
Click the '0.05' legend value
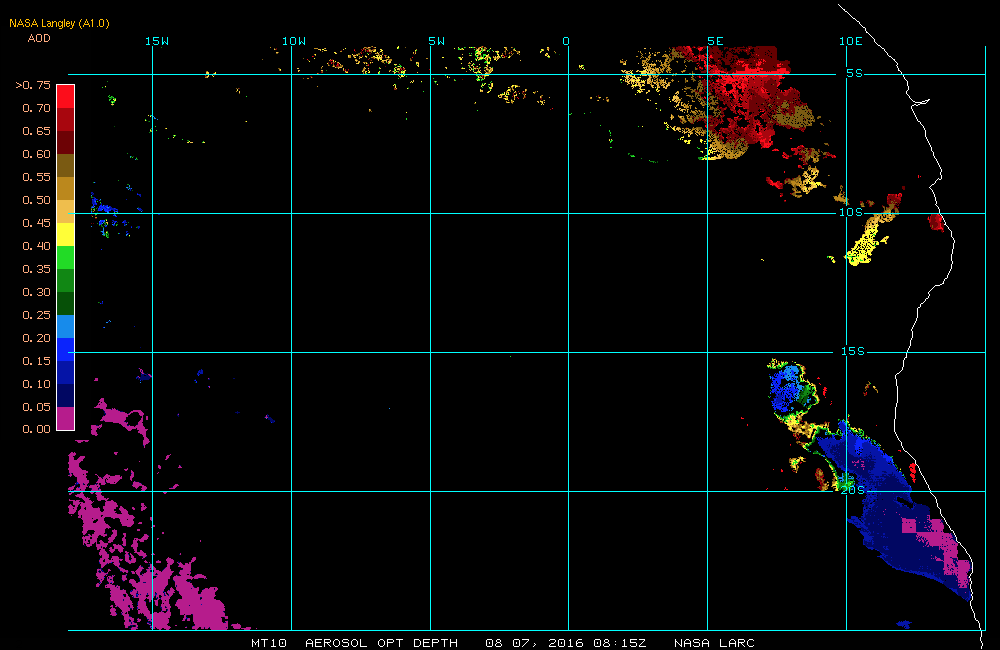coord(36,407)
